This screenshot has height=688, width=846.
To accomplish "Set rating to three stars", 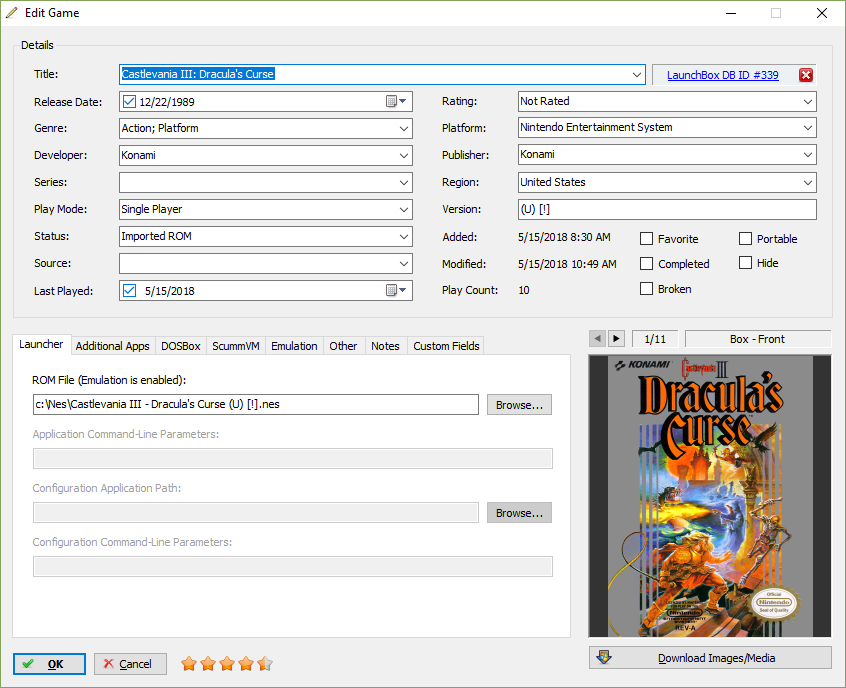I will [x=227, y=664].
